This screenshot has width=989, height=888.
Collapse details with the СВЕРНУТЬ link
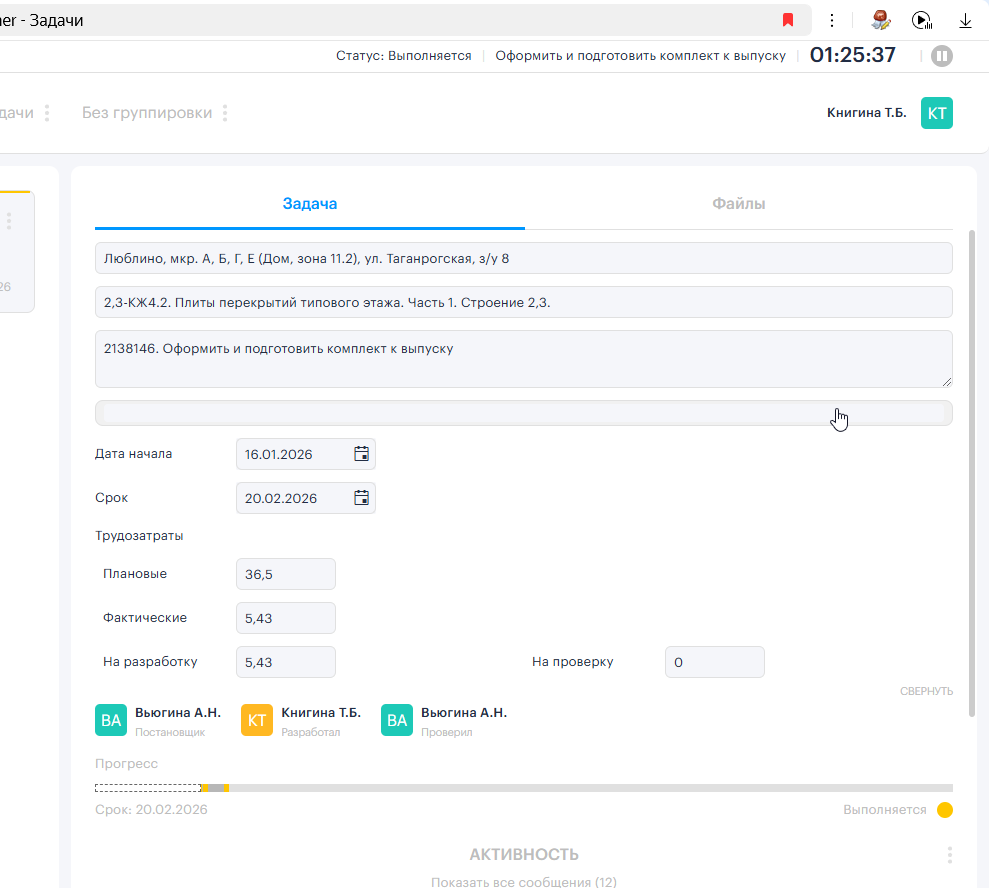926,691
